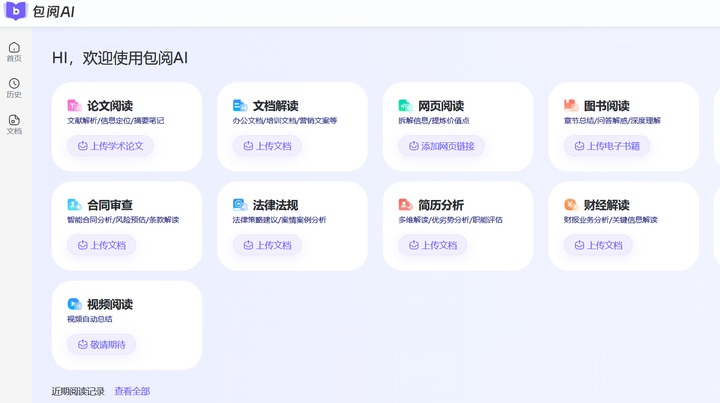Click the 视频阅读 play icon

coord(74,304)
